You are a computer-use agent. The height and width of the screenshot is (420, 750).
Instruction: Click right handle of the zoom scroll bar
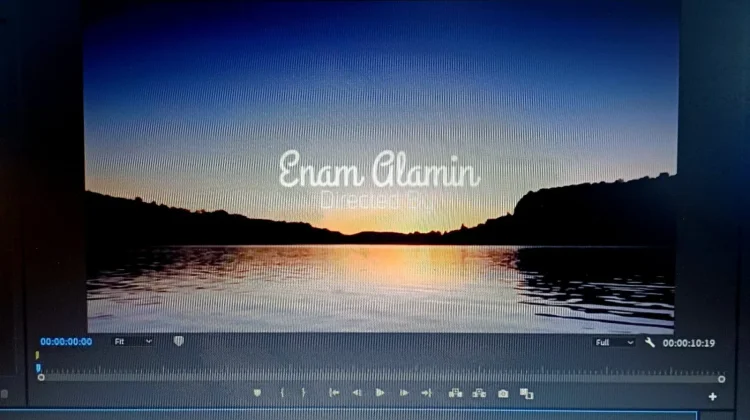click(x=721, y=379)
